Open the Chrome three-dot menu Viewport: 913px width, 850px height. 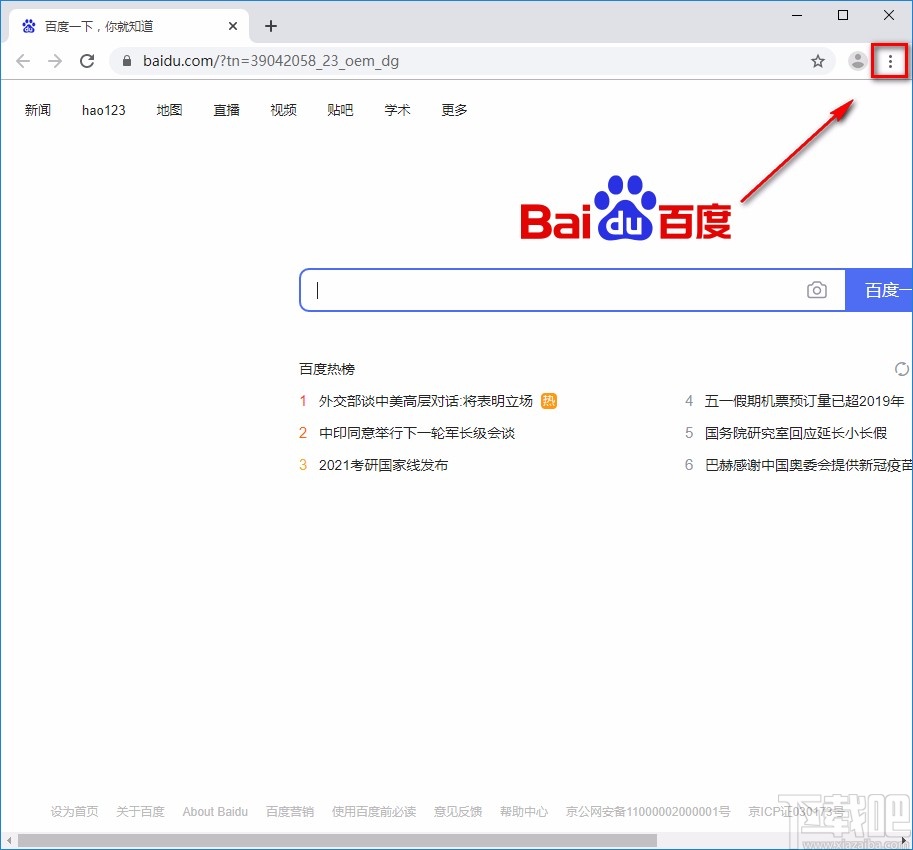click(890, 60)
